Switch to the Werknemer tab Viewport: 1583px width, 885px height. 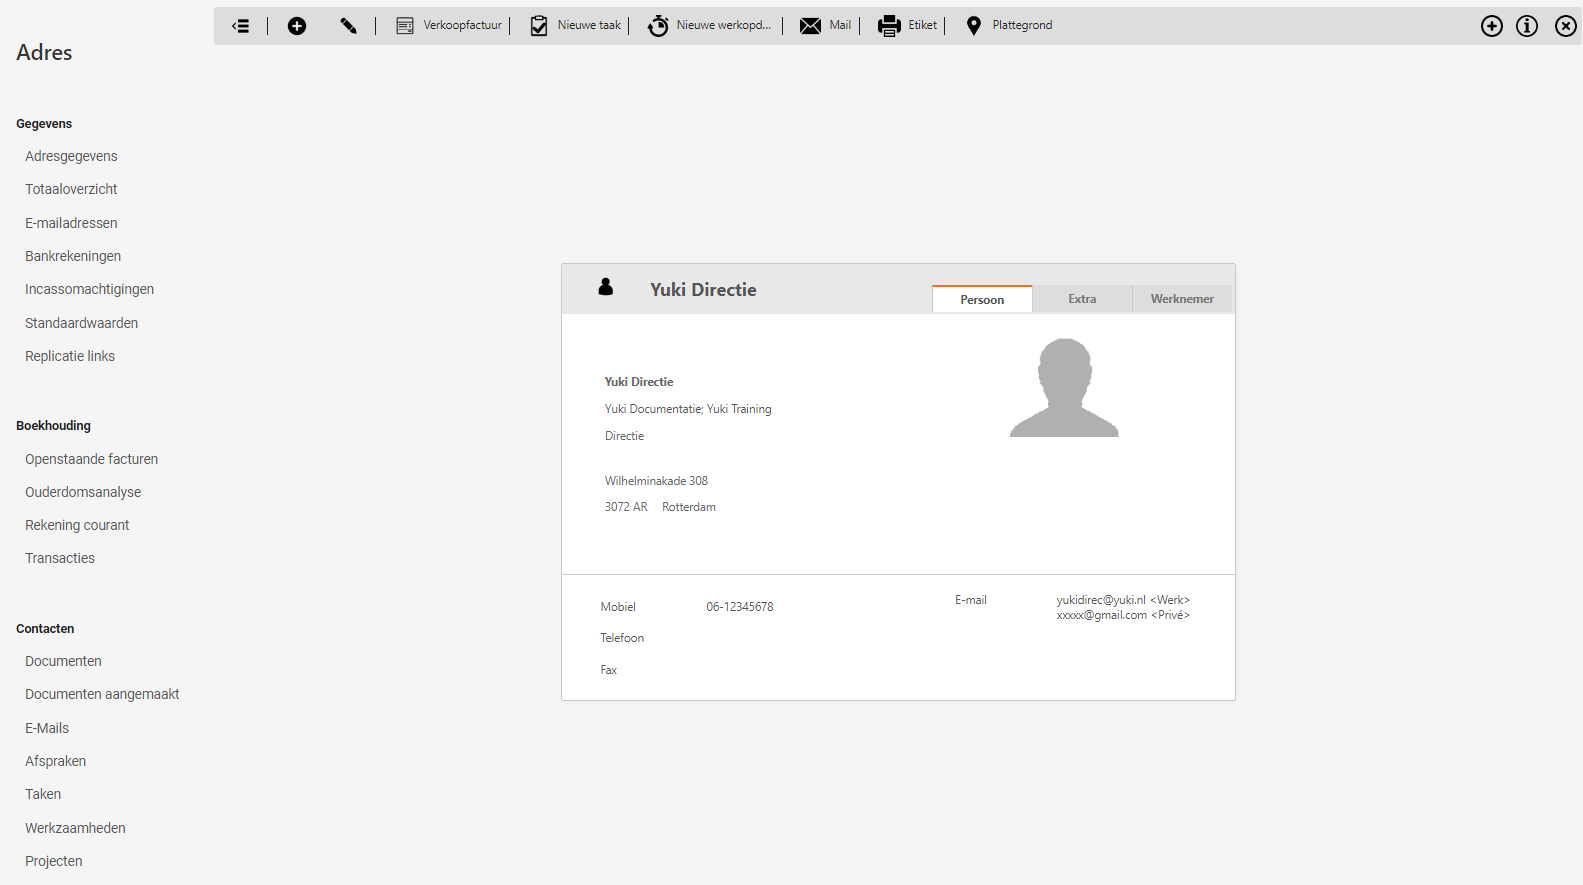(1182, 299)
